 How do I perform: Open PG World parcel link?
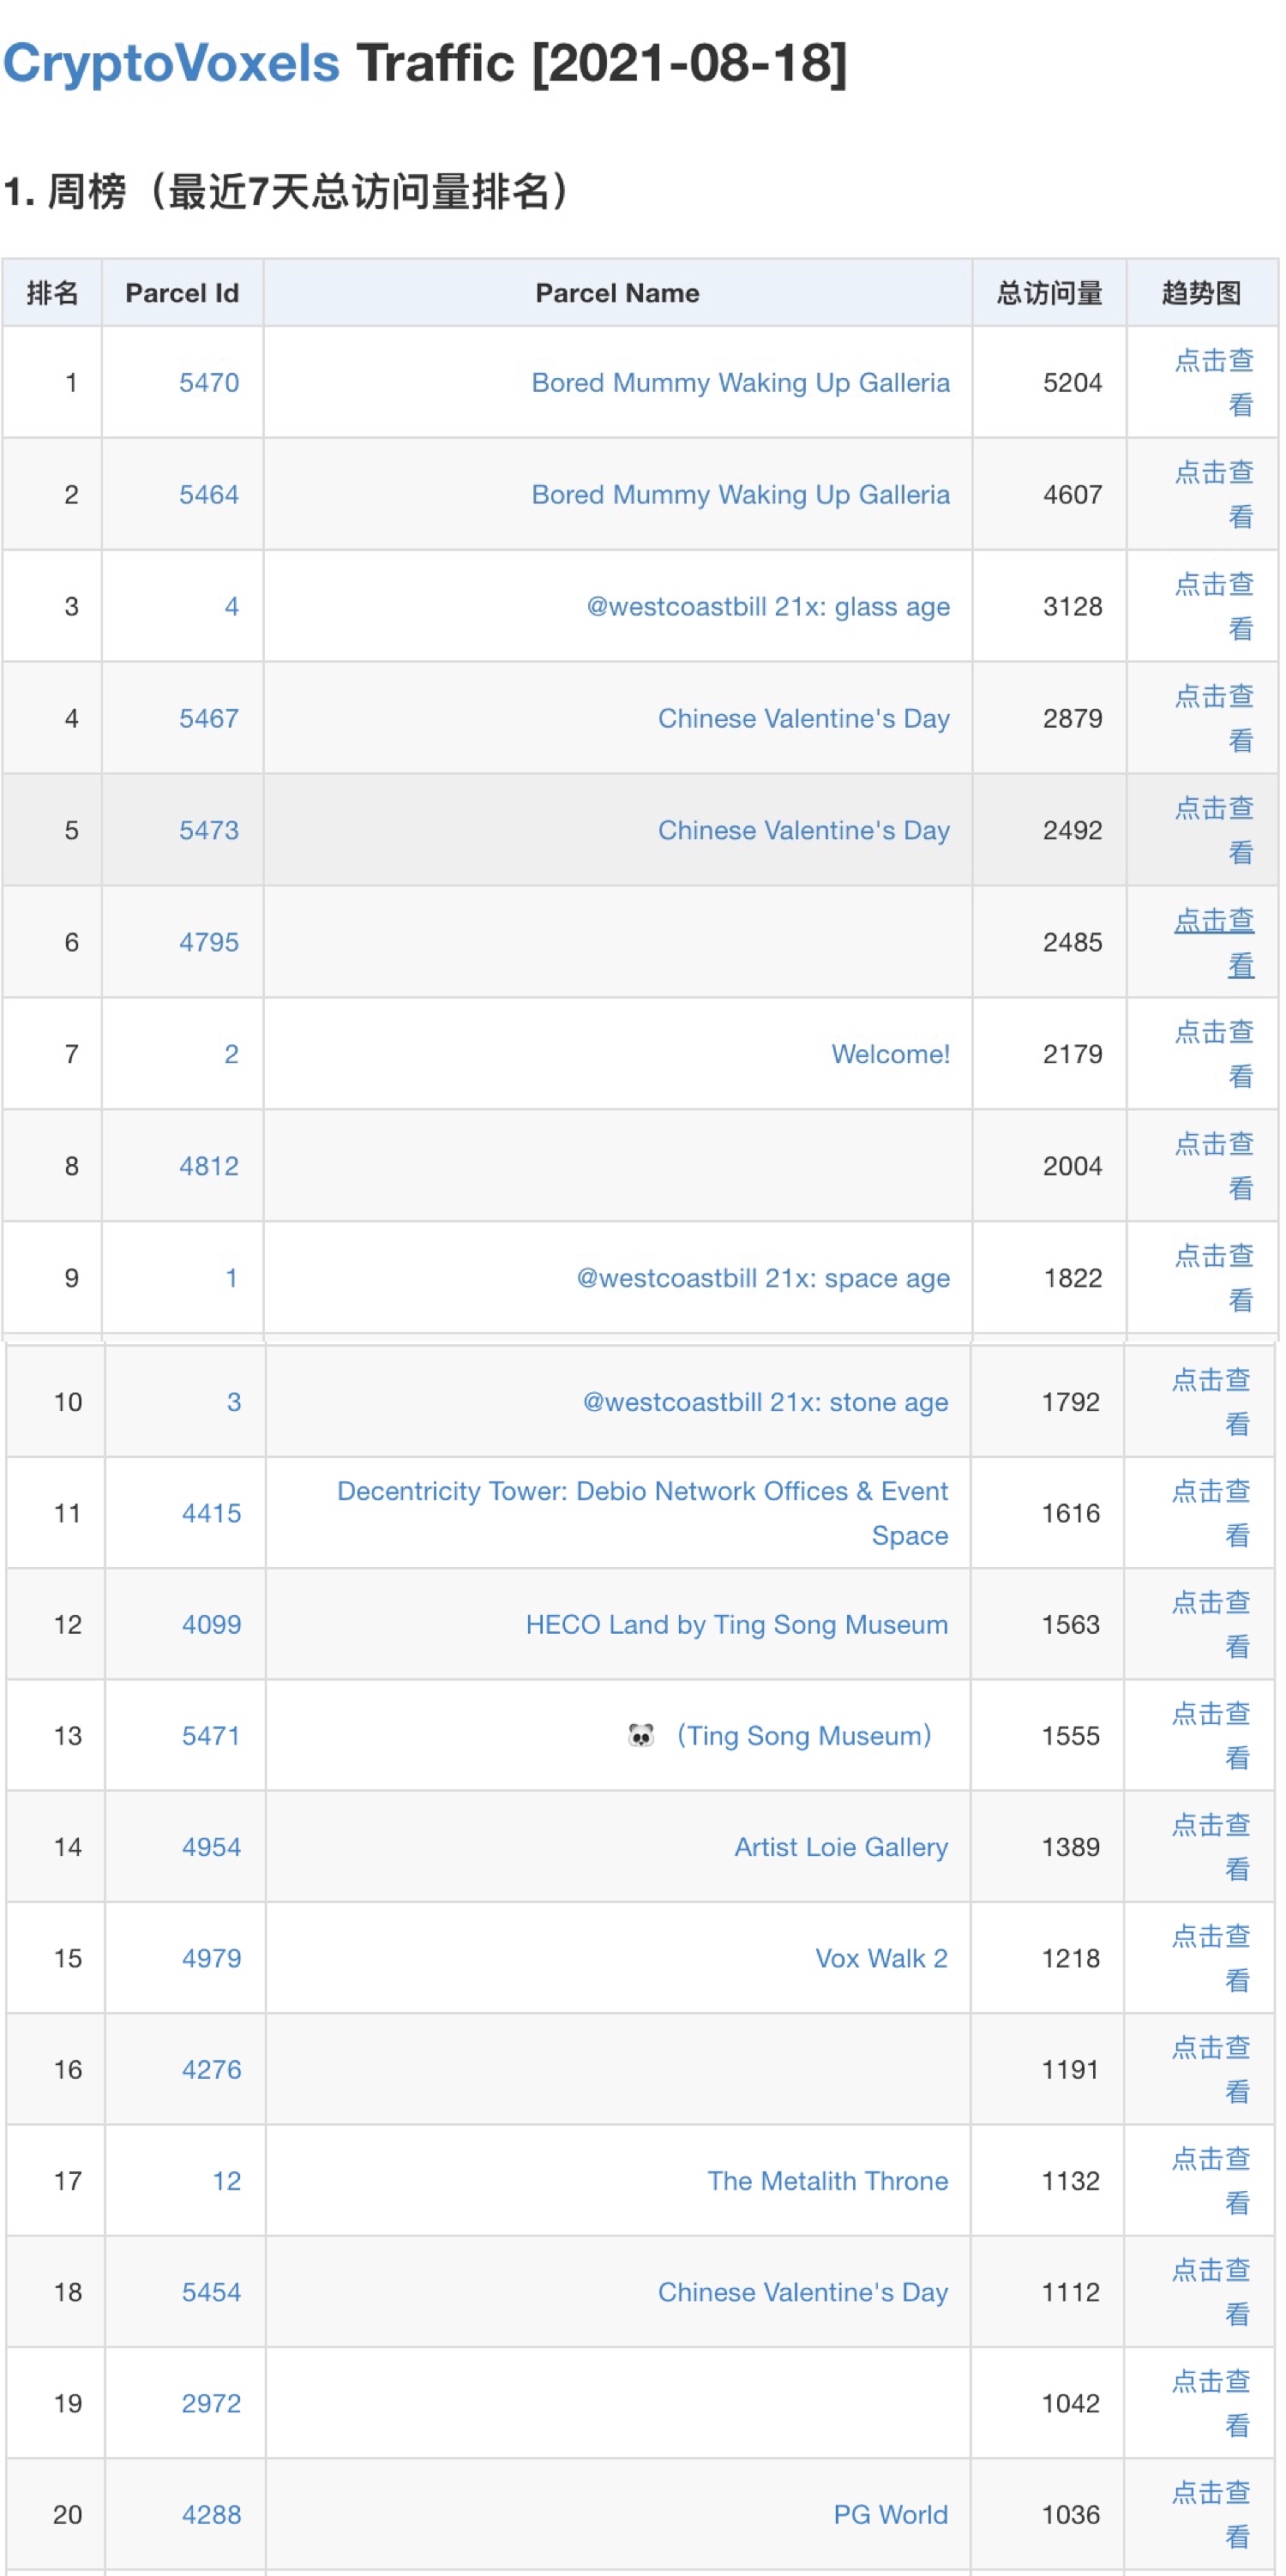(x=890, y=2514)
